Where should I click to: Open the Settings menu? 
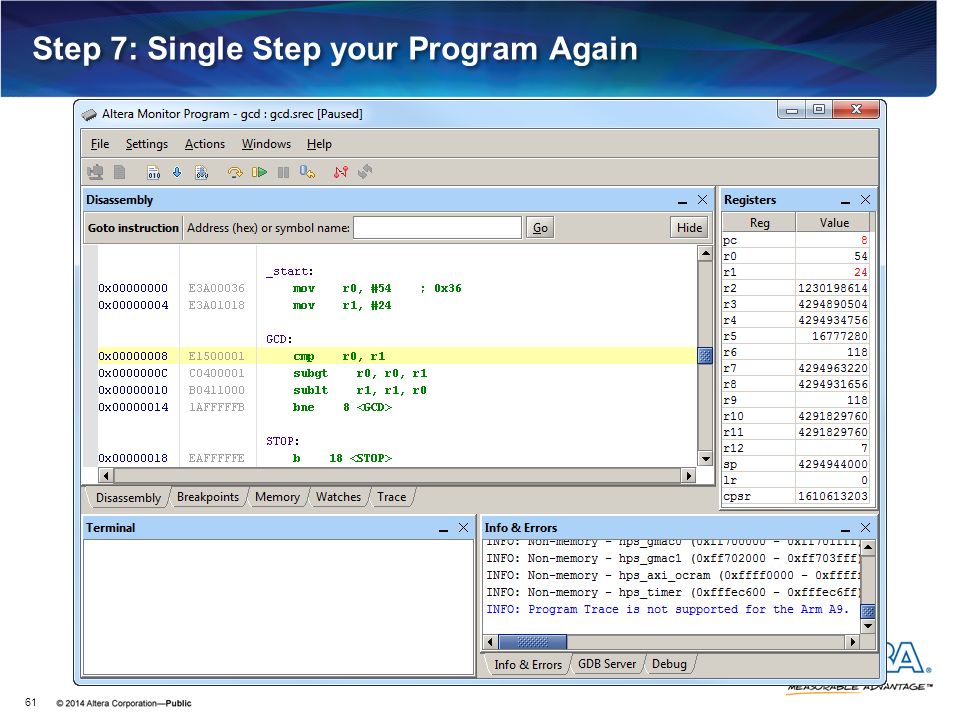coord(147,144)
